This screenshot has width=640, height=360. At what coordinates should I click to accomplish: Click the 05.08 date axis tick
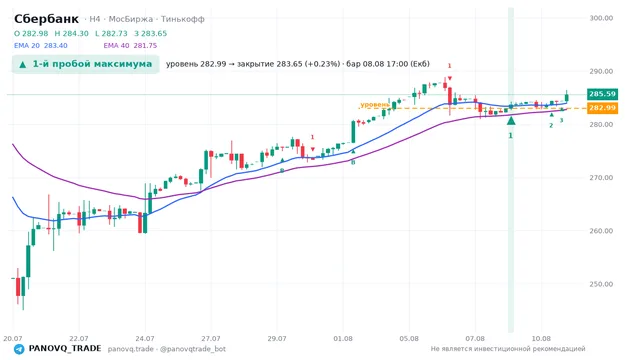(409, 339)
